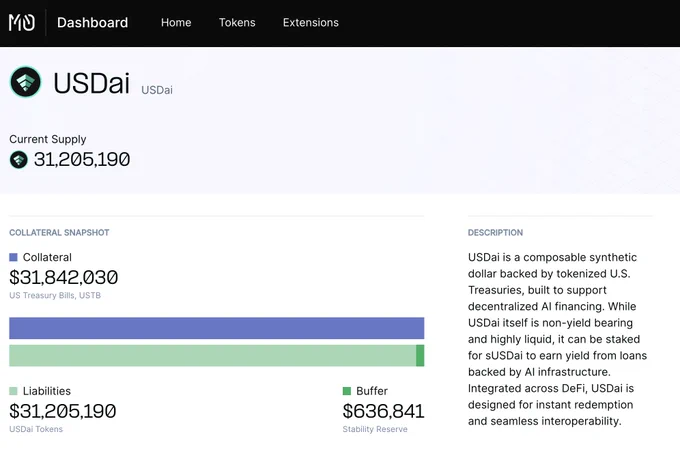Click the light green liabilities bar segment
680x460 pixels.
point(212,356)
